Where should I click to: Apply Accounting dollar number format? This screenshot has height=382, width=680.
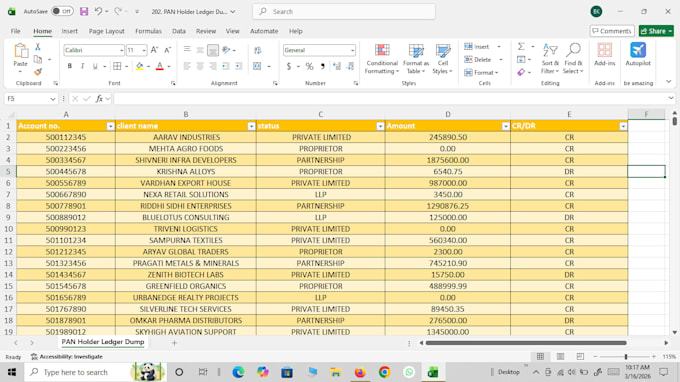(x=289, y=66)
